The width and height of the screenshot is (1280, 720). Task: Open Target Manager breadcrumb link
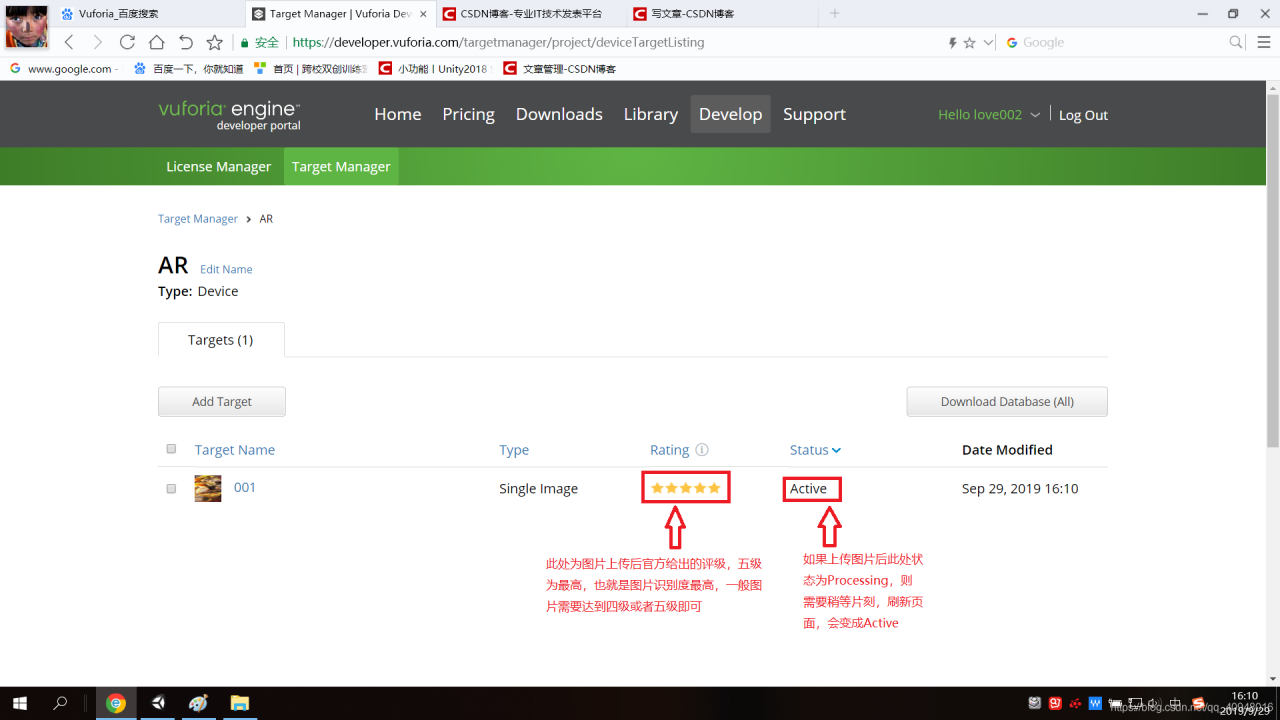[x=198, y=218]
